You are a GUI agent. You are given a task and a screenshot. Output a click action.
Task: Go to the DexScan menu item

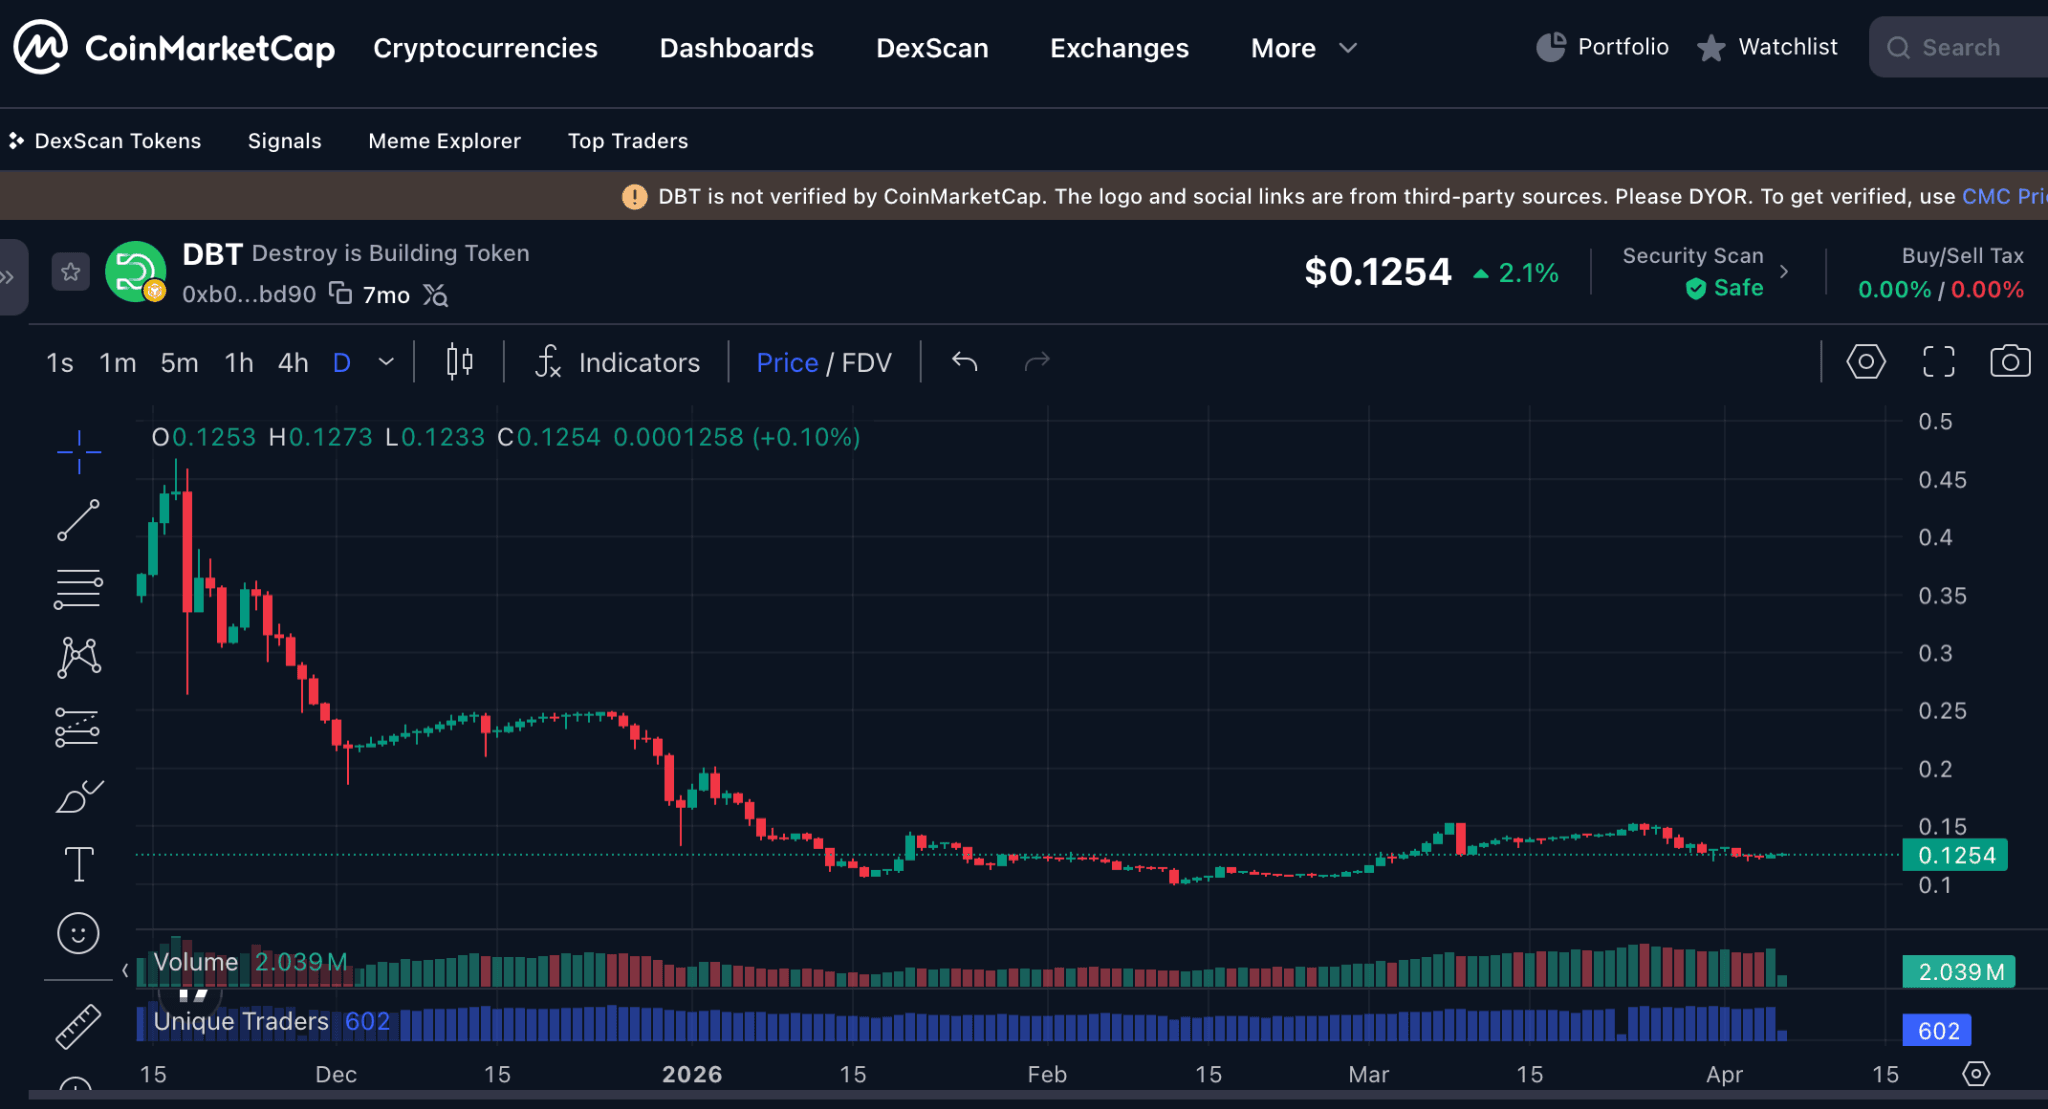(931, 47)
